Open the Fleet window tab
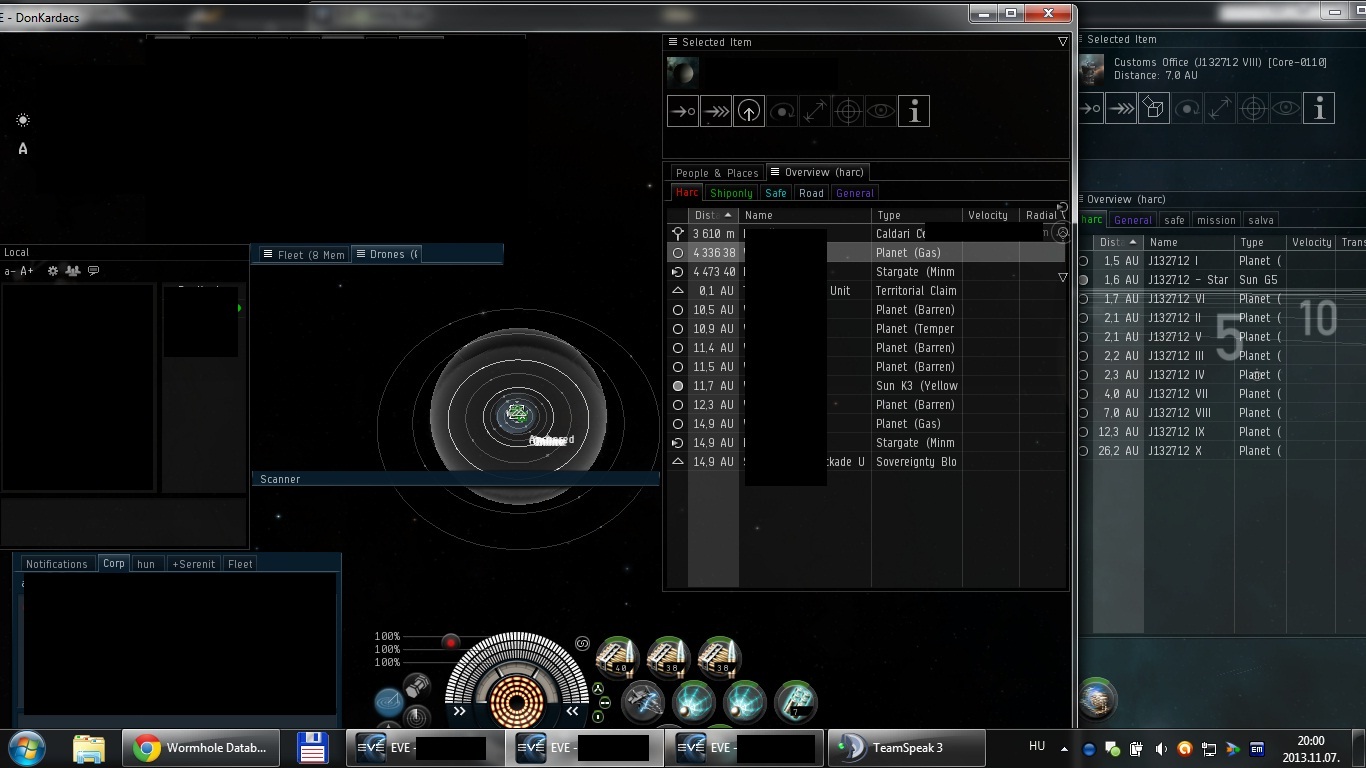This screenshot has width=1366, height=768. coord(304,254)
